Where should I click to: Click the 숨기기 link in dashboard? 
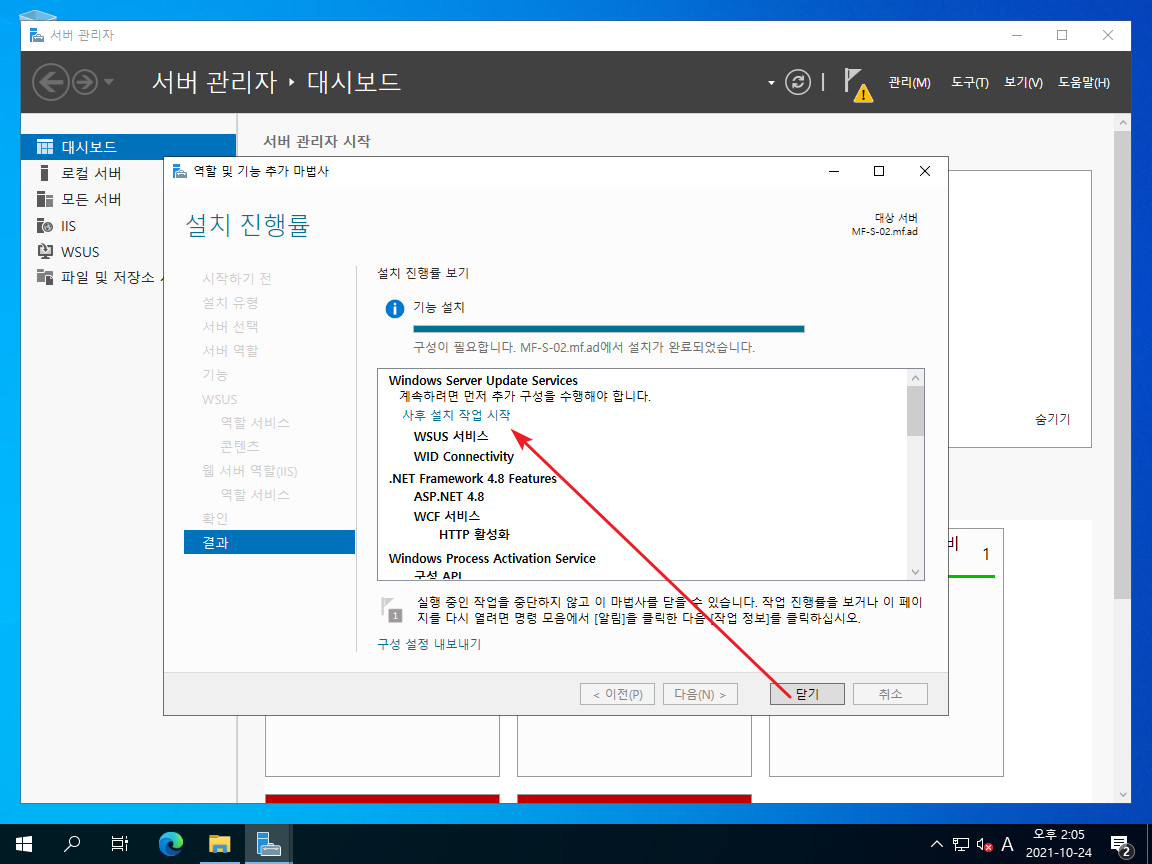[1052, 420]
